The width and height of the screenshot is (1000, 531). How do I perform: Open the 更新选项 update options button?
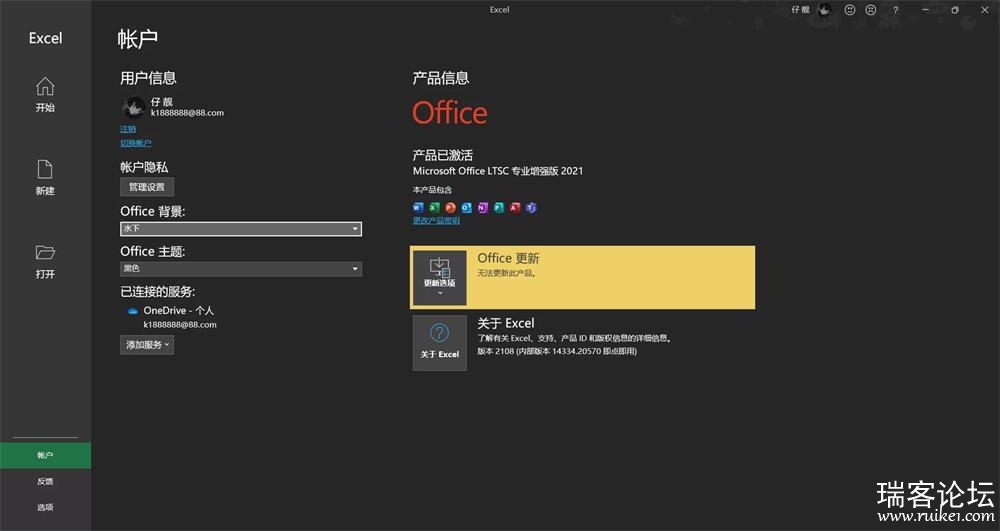tap(439, 277)
